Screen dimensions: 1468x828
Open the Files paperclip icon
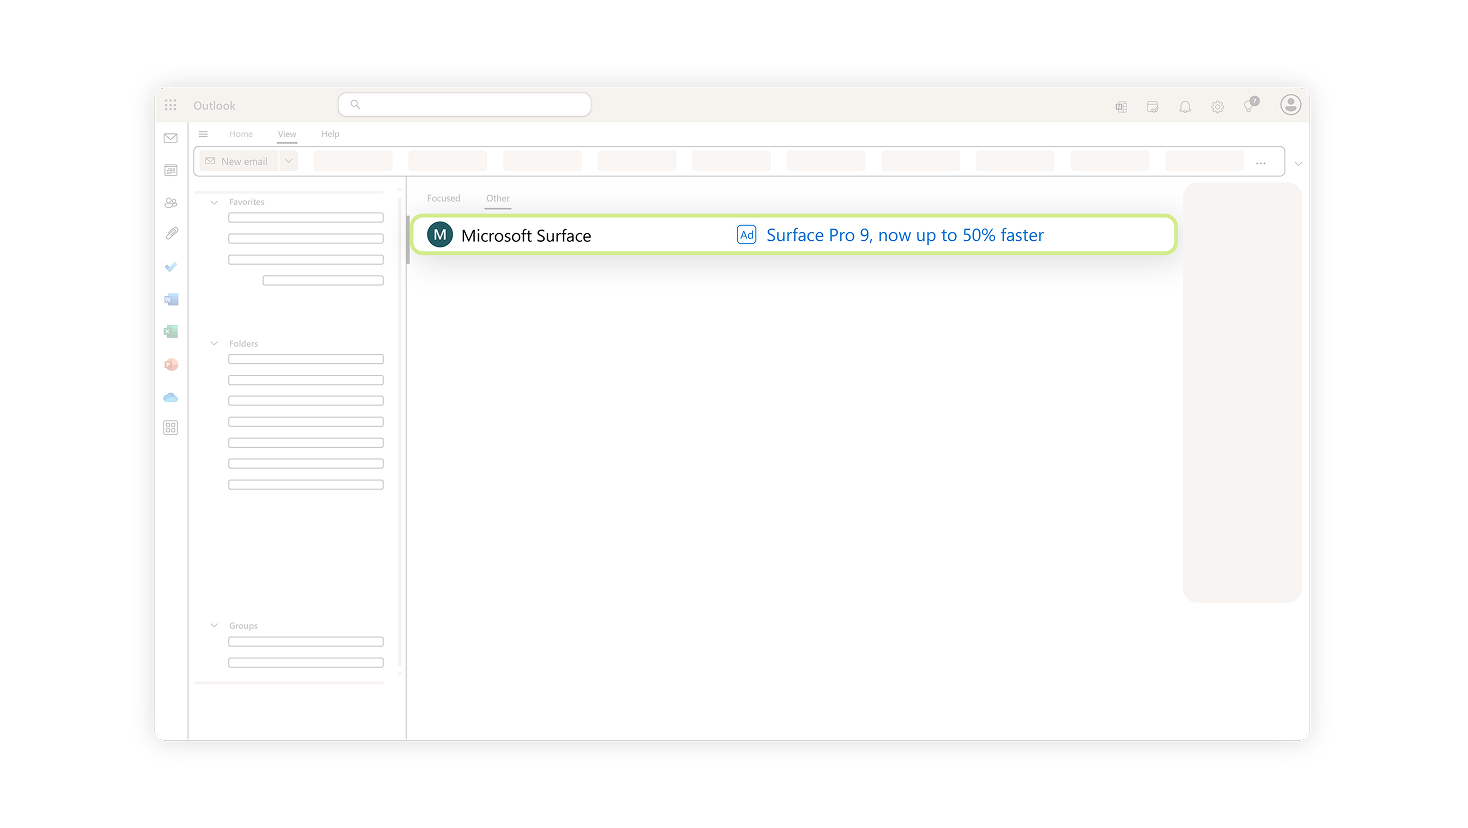[171, 234]
